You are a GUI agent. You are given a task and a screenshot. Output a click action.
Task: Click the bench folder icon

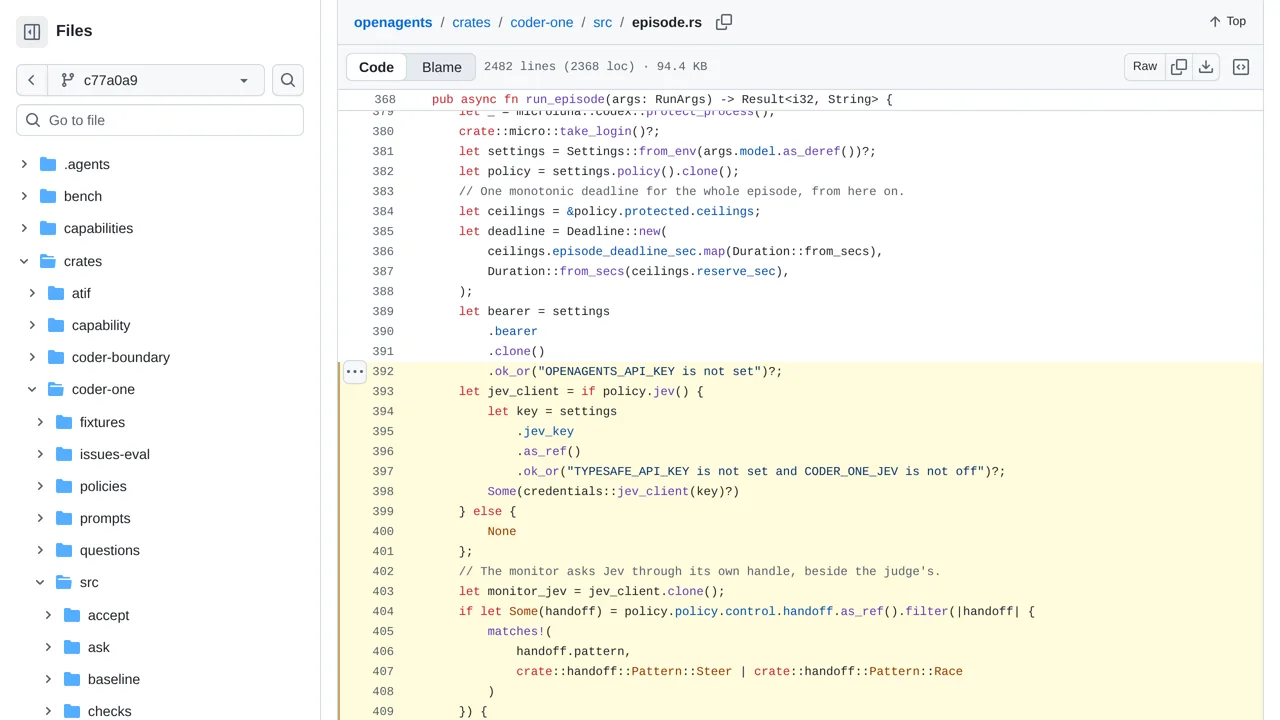[x=48, y=196]
